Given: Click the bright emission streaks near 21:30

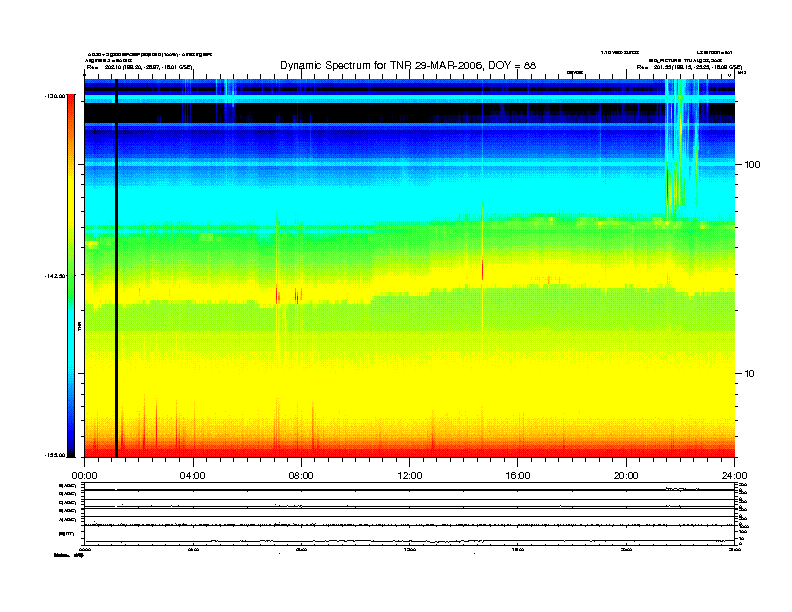Looking at the screenshot, I should click(x=680, y=149).
